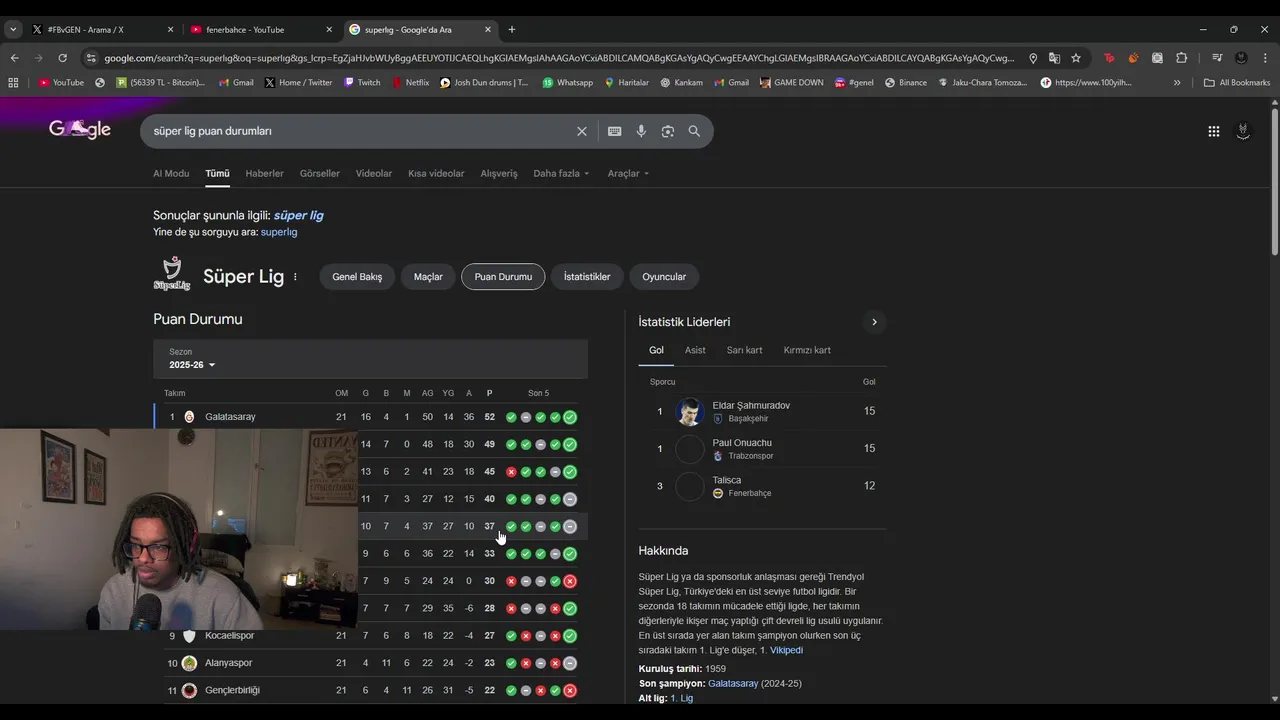Switch to the Sarı kart statistics tab
This screenshot has width=1280, height=720.
coord(744,350)
